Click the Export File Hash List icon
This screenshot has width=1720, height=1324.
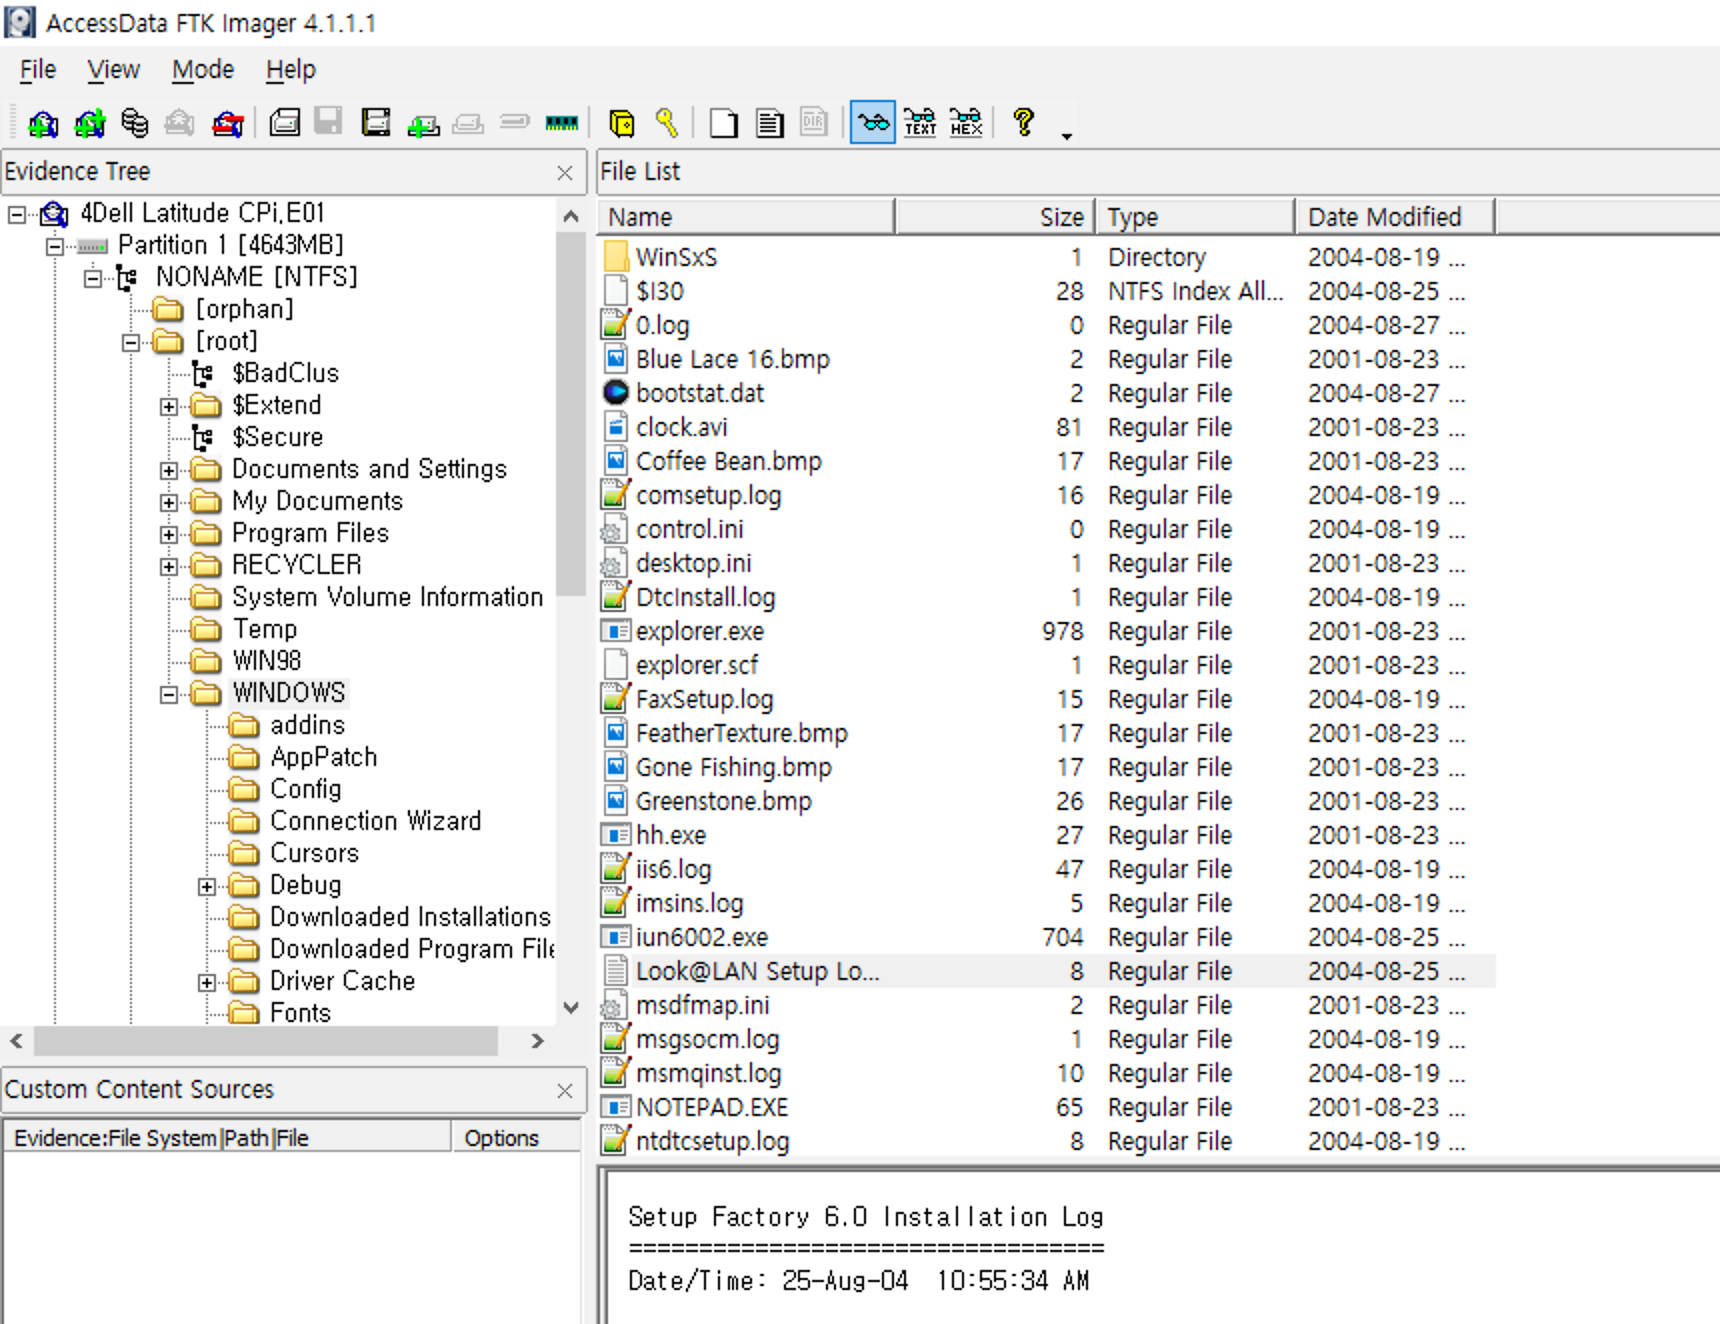(769, 123)
